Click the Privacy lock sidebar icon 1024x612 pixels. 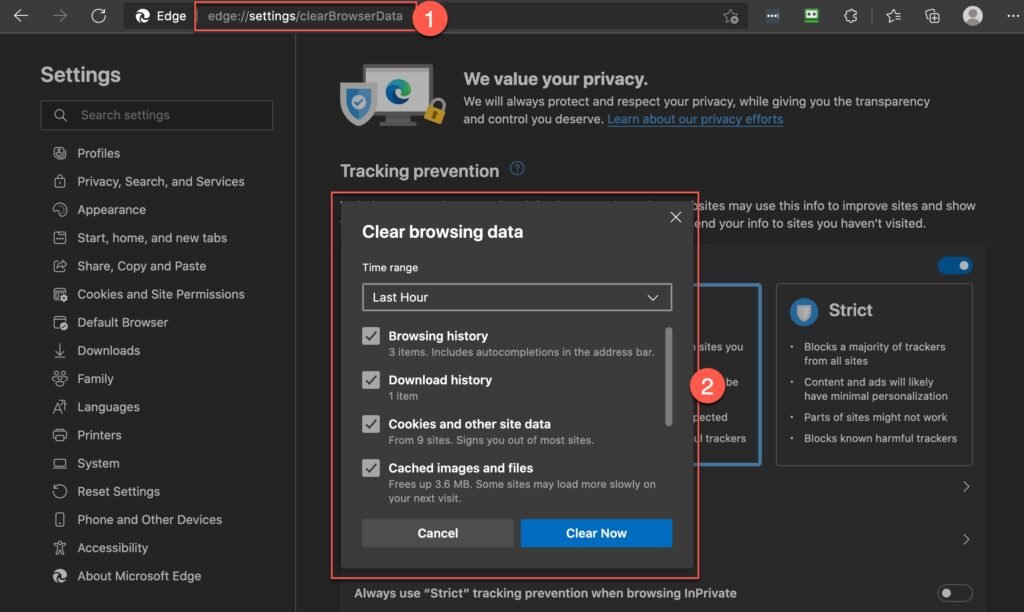[x=59, y=181]
